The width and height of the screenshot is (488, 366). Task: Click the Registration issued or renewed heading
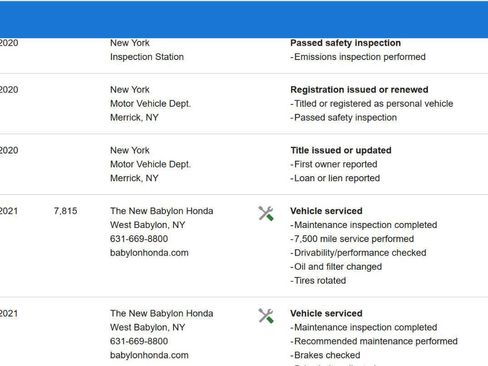359,90
